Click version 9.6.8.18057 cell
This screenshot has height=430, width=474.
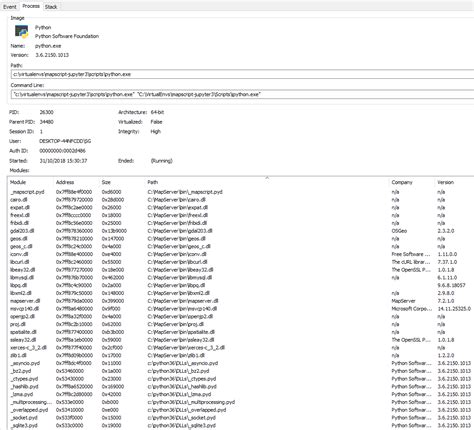tap(451, 285)
